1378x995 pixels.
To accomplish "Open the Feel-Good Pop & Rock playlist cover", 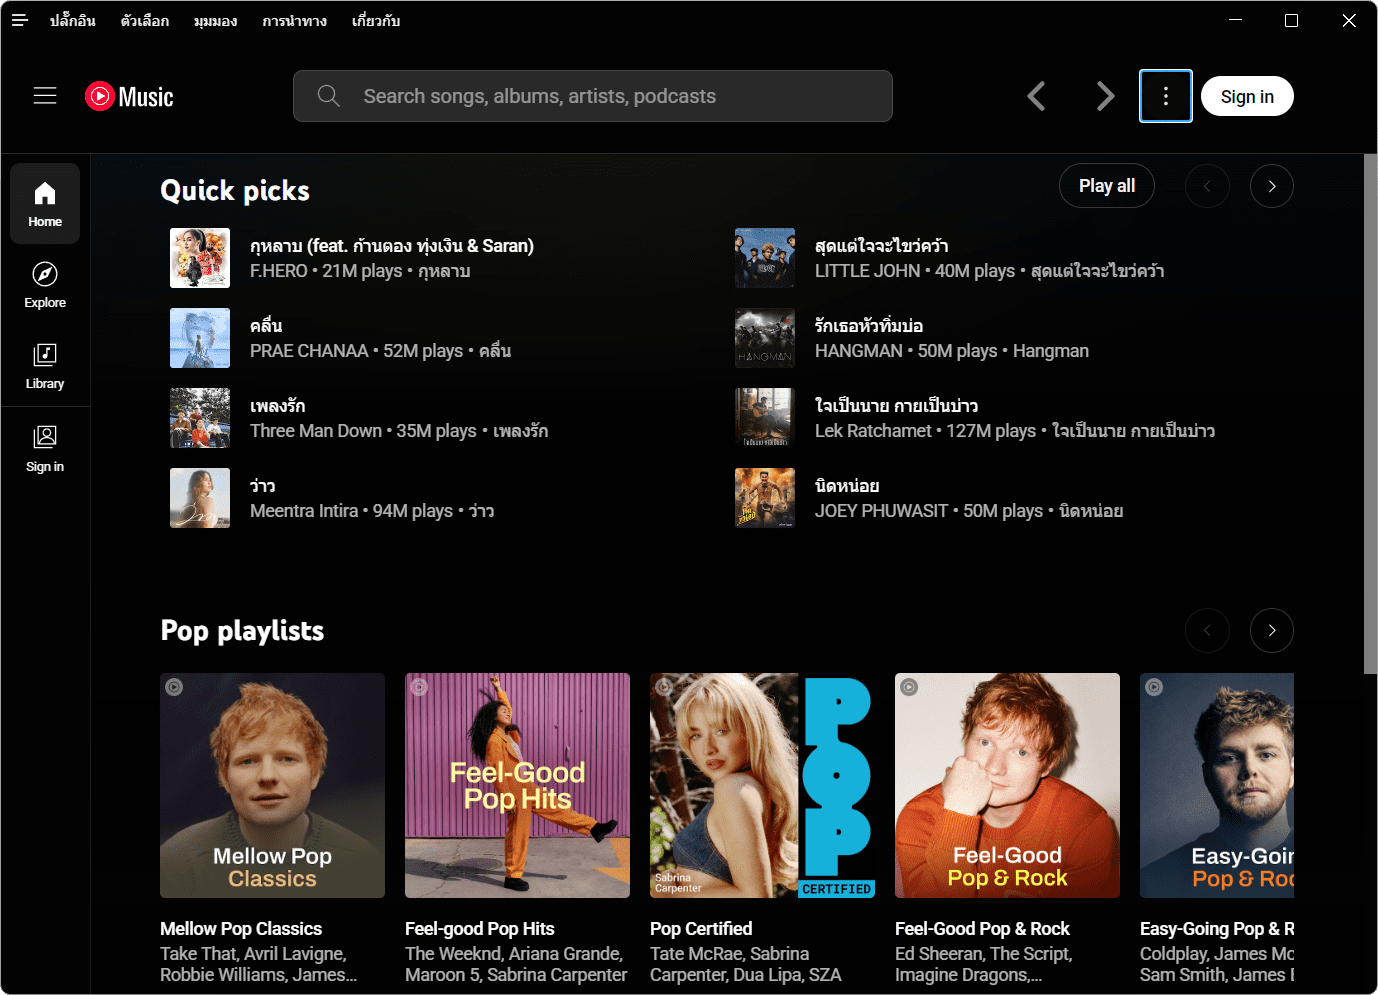I will [1007, 785].
